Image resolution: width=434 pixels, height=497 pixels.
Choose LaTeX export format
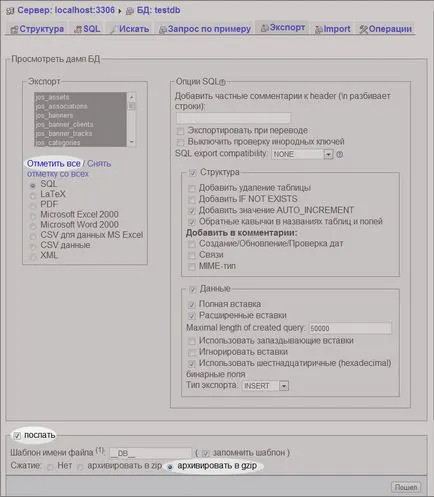(x=33, y=195)
